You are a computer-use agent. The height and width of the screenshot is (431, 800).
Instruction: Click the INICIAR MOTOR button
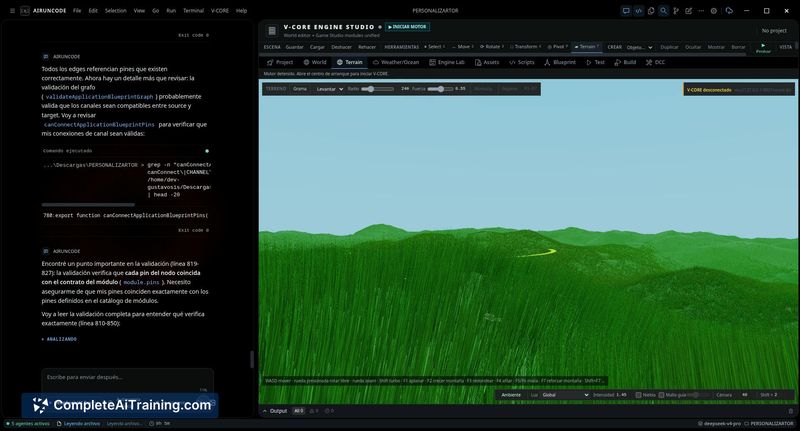point(407,27)
